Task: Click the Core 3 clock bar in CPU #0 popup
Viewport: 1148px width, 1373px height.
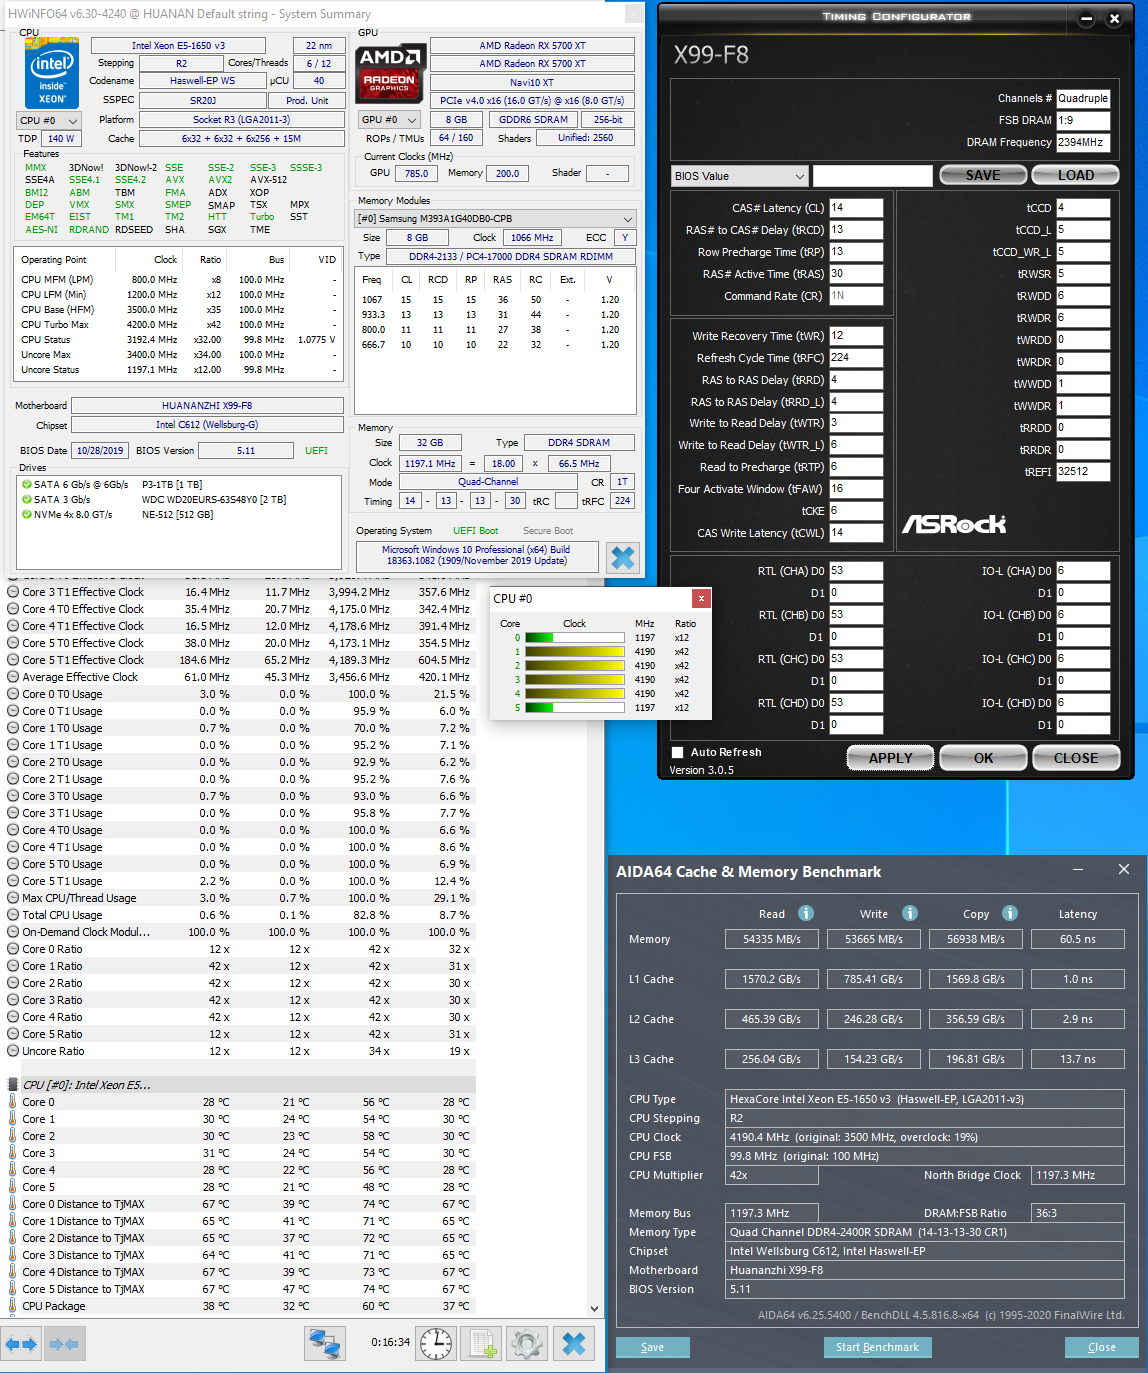Action: [575, 680]
